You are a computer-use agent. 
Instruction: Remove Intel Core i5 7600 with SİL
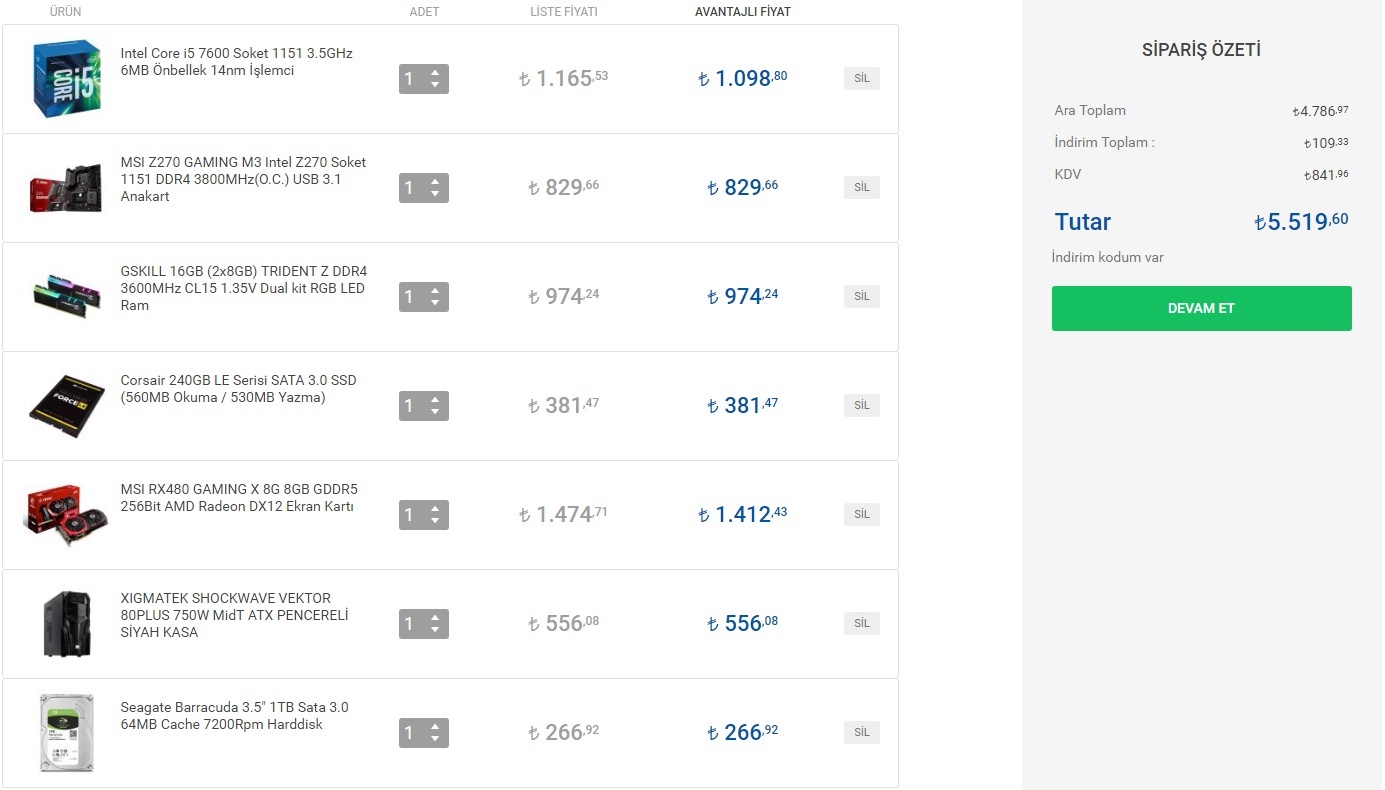(x=861, y=79)
